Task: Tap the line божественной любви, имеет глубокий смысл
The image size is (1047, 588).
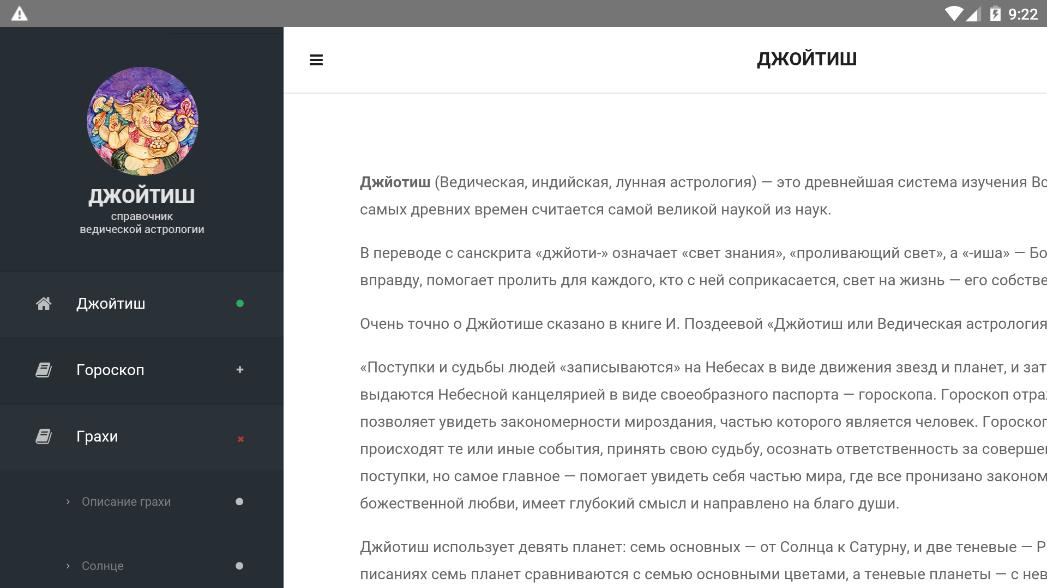Action: [x=630, y=503]
